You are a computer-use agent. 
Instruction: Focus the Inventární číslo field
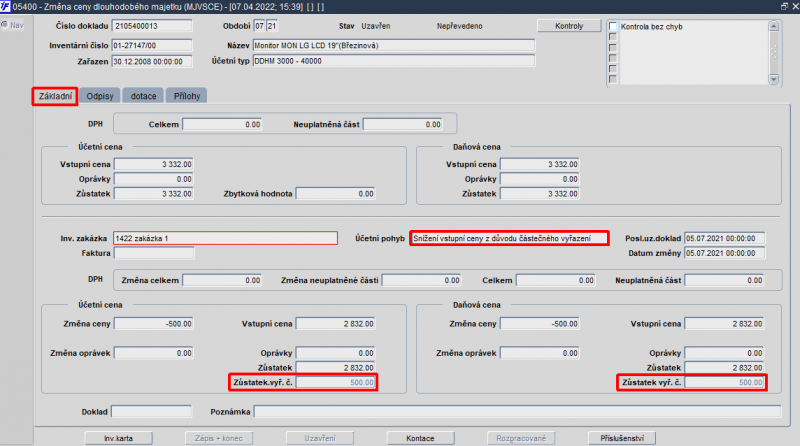pos(152,45)
